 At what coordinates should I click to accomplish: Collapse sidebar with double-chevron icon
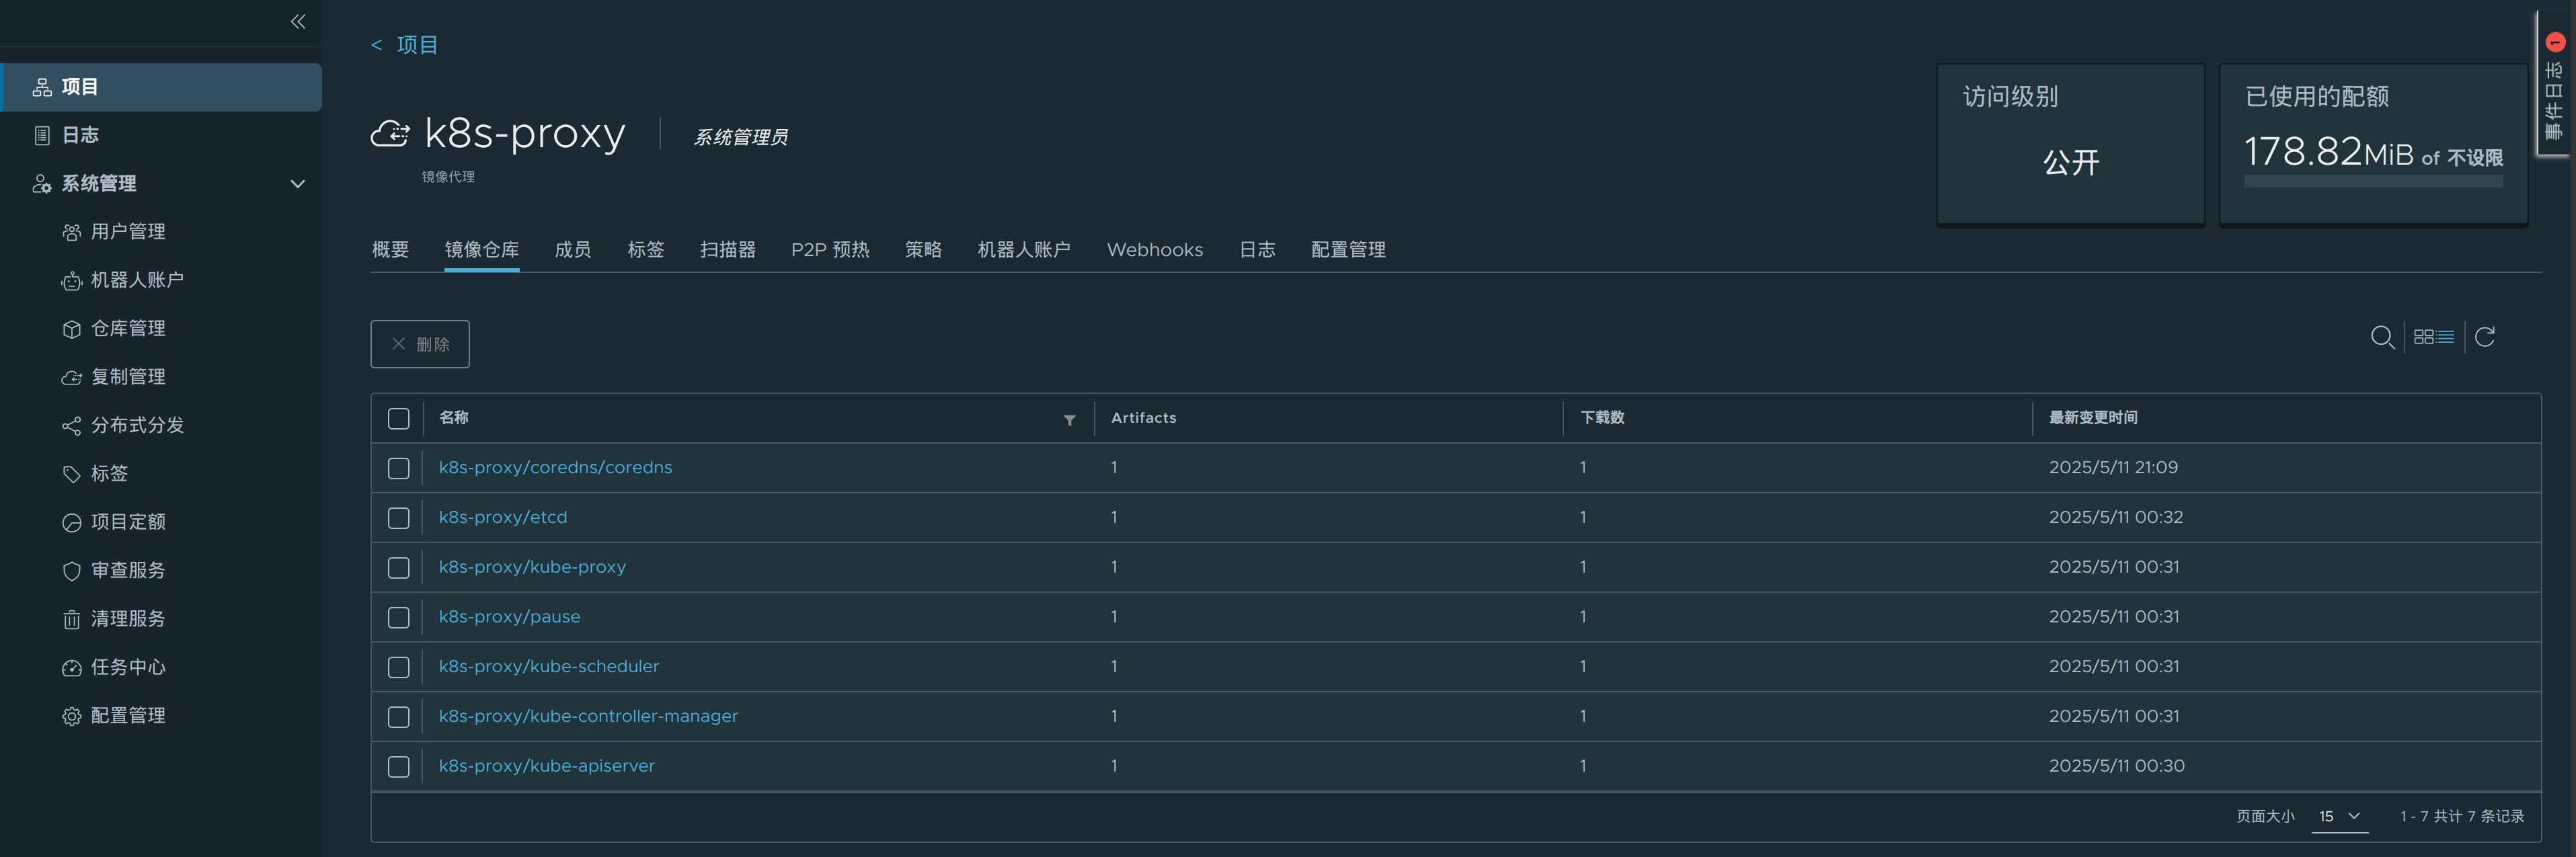click(x=298, y=21)
